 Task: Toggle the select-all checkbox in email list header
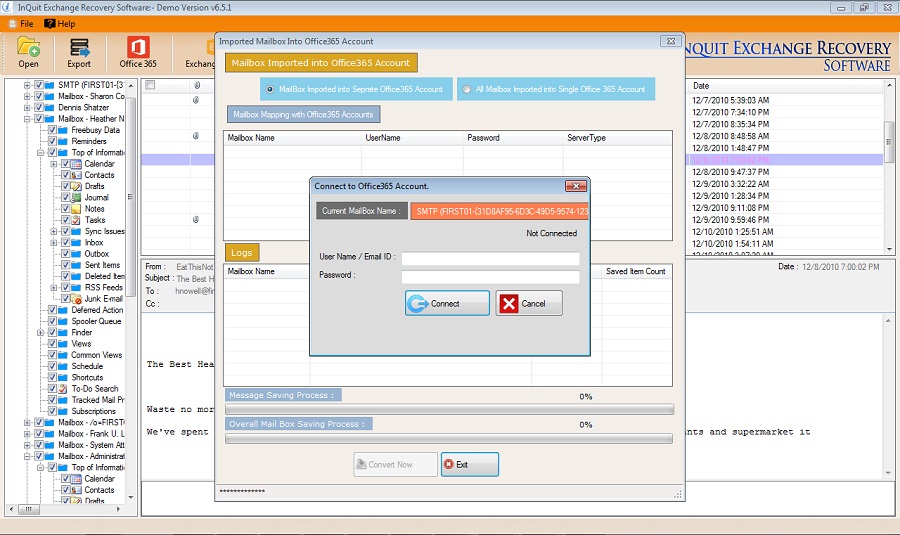click(x=150, y=86)
